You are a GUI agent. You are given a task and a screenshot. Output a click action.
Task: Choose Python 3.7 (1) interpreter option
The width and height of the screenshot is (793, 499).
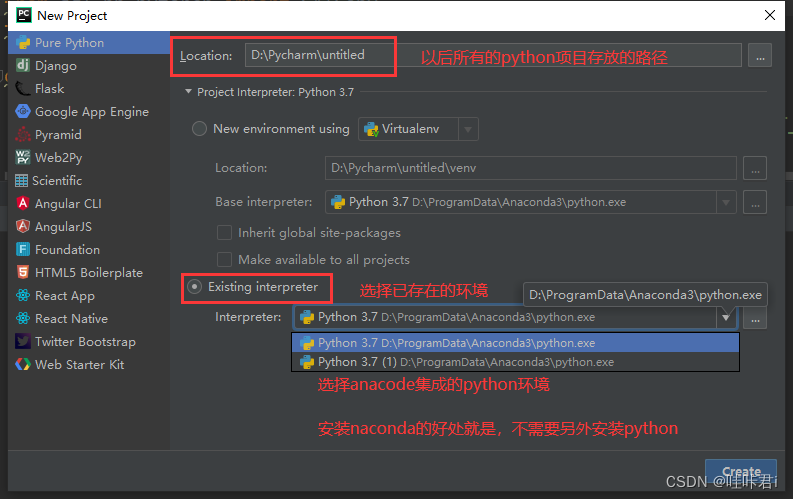pyautogui.click(x=515, y=362)
